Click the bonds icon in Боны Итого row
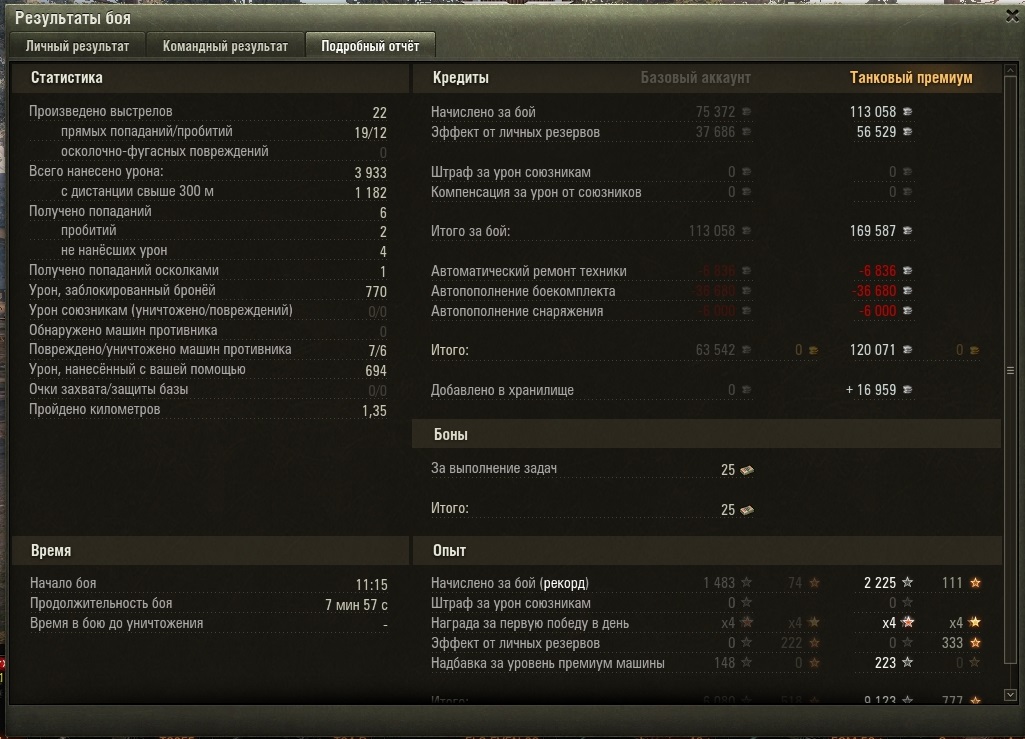1025x739 pixels. [x=747, y=509]
